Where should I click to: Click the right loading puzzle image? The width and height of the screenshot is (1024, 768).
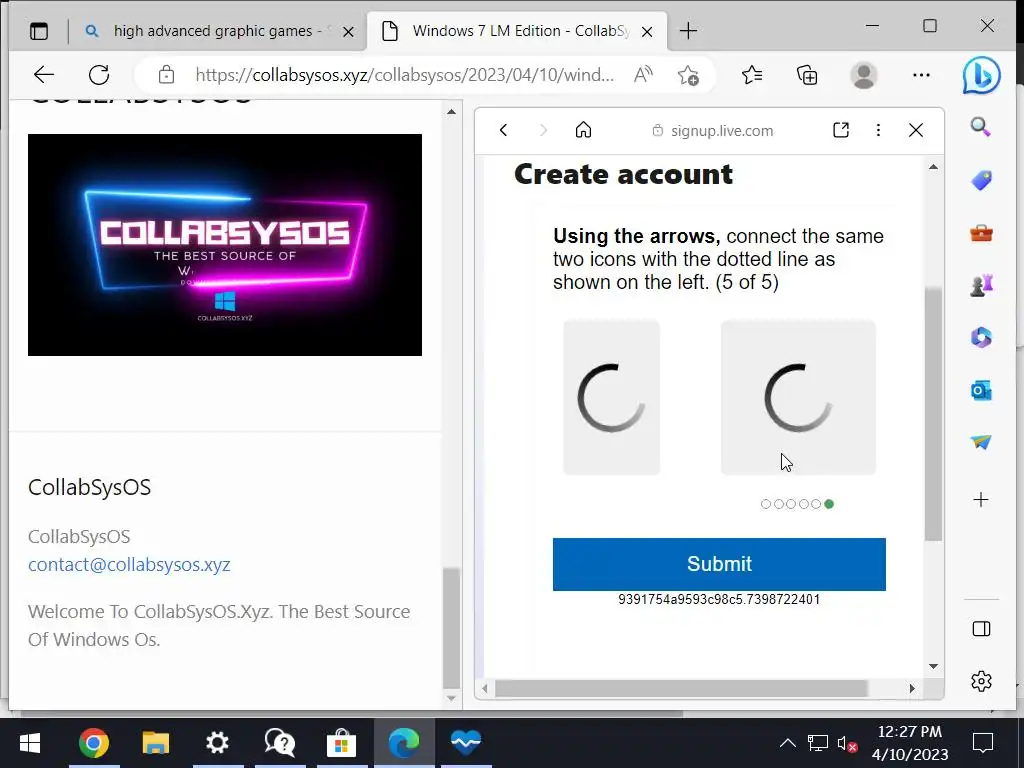[x=798, y=397]
